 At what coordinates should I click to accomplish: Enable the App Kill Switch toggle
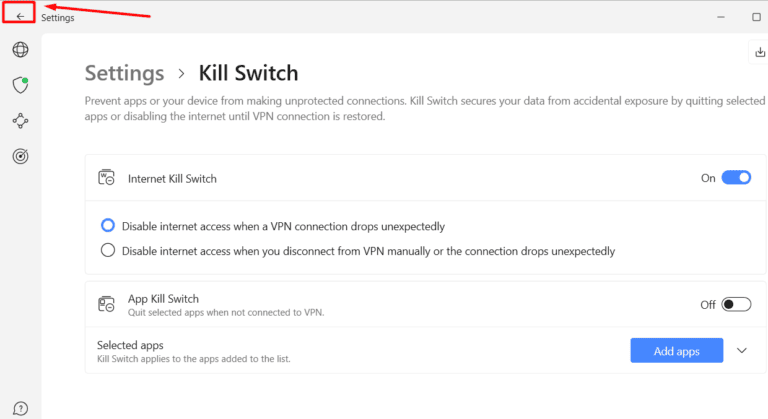pyautogui.click(x=736, y=304)
